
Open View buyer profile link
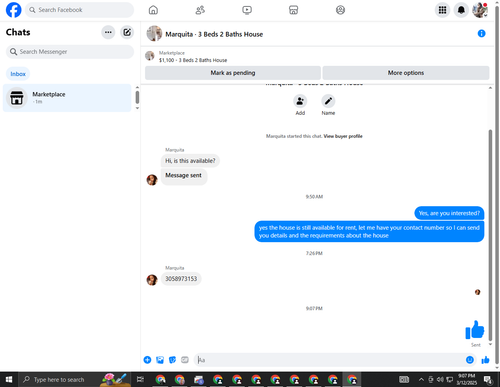(x=343, y=136)
